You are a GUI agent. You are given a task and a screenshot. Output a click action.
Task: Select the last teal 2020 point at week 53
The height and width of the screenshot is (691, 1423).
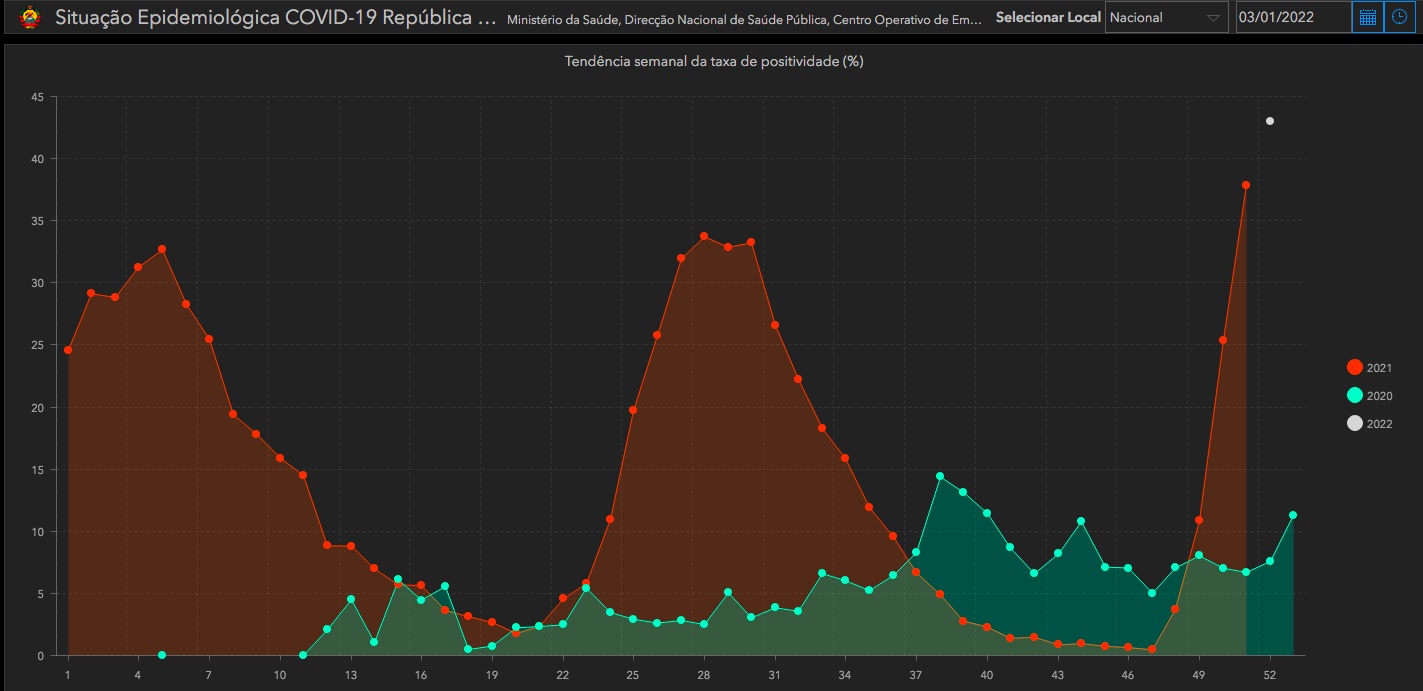1293,515
